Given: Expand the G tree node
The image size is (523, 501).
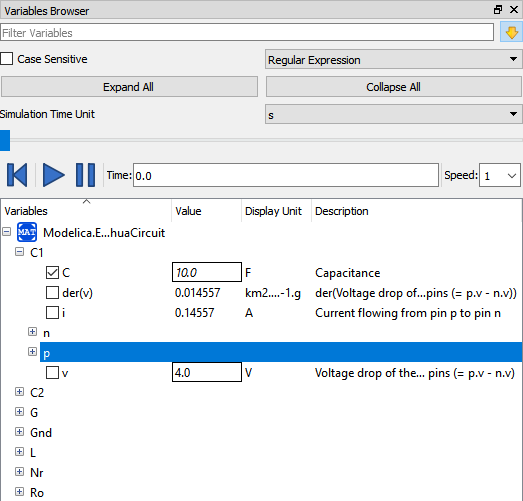Looking at the screenshot, I should click(x=20, y=412).
